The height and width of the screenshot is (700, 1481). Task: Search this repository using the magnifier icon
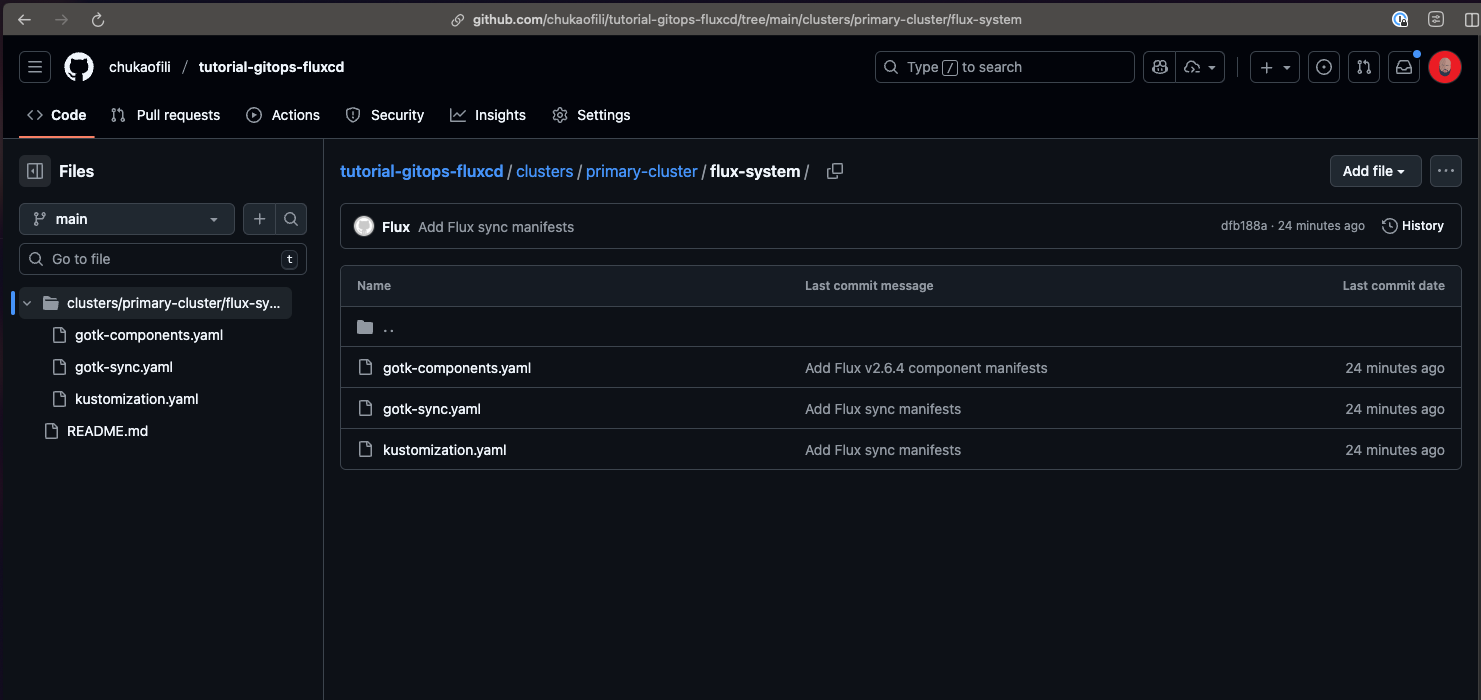290,219
